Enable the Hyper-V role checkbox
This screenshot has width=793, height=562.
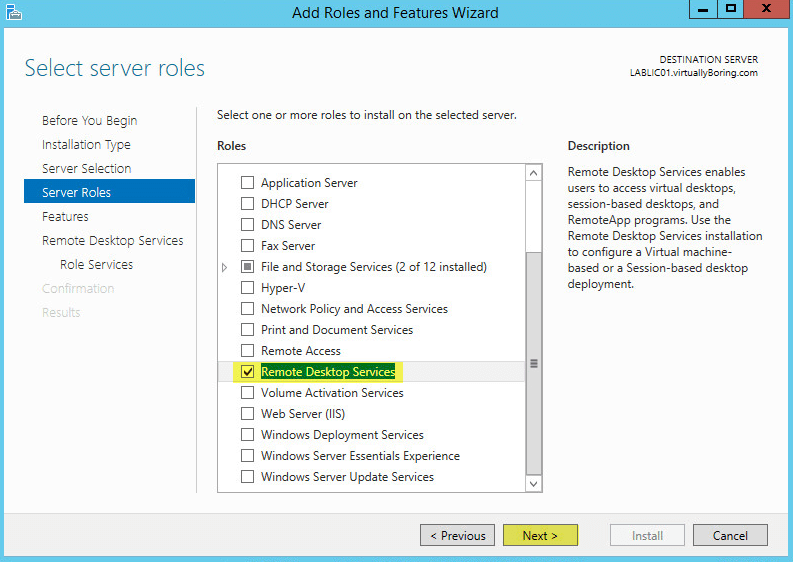[x=247, y=288]
